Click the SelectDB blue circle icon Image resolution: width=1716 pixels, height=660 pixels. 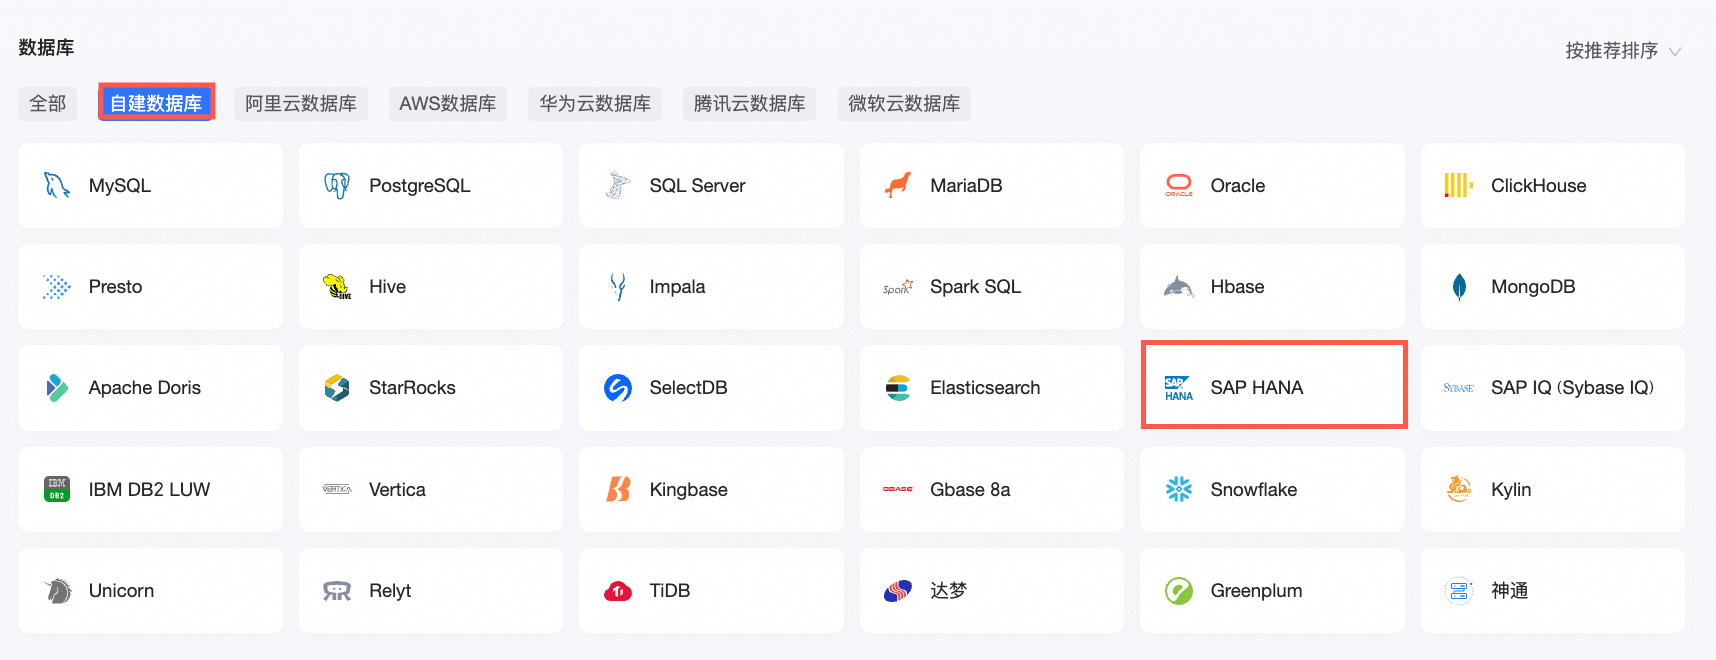point(618,388)
